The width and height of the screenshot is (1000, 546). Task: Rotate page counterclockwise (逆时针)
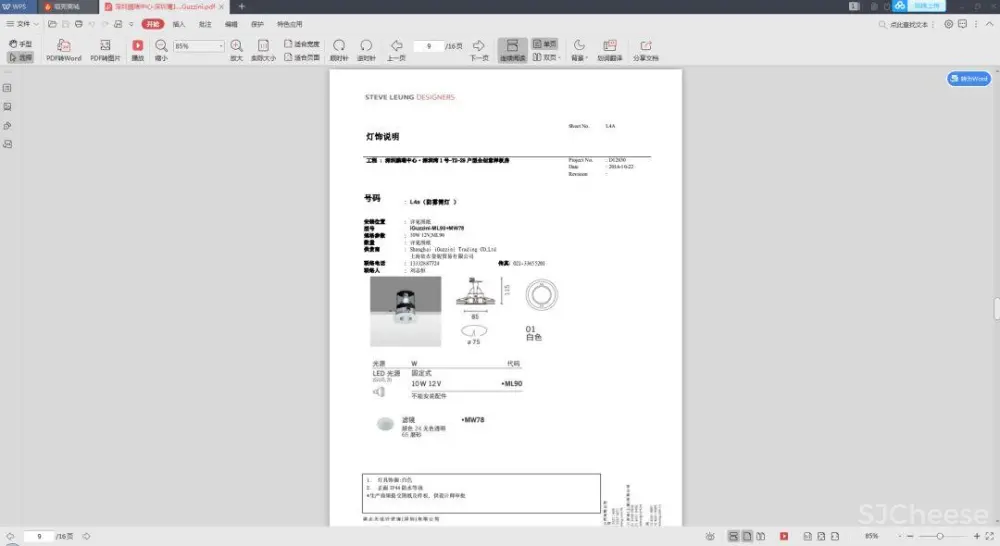point(366,50)
